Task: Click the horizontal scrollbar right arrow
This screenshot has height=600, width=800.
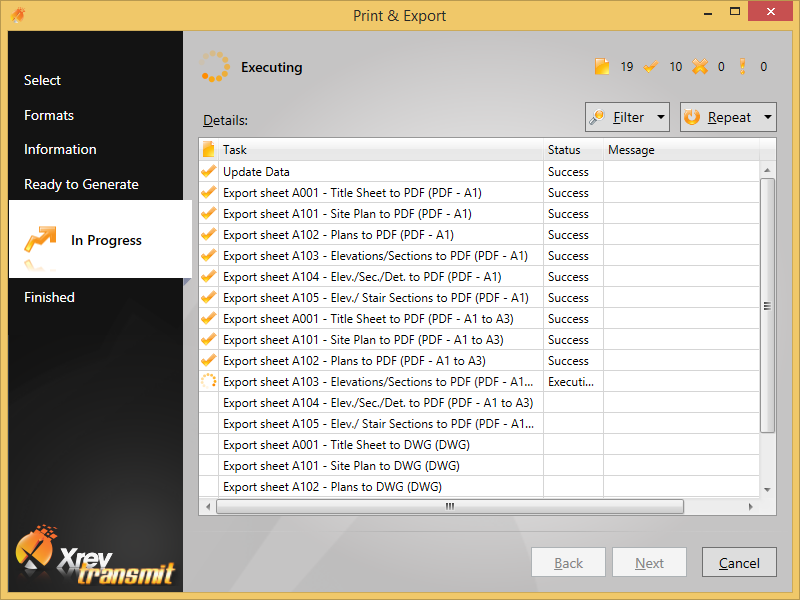Action: [751, 507]
